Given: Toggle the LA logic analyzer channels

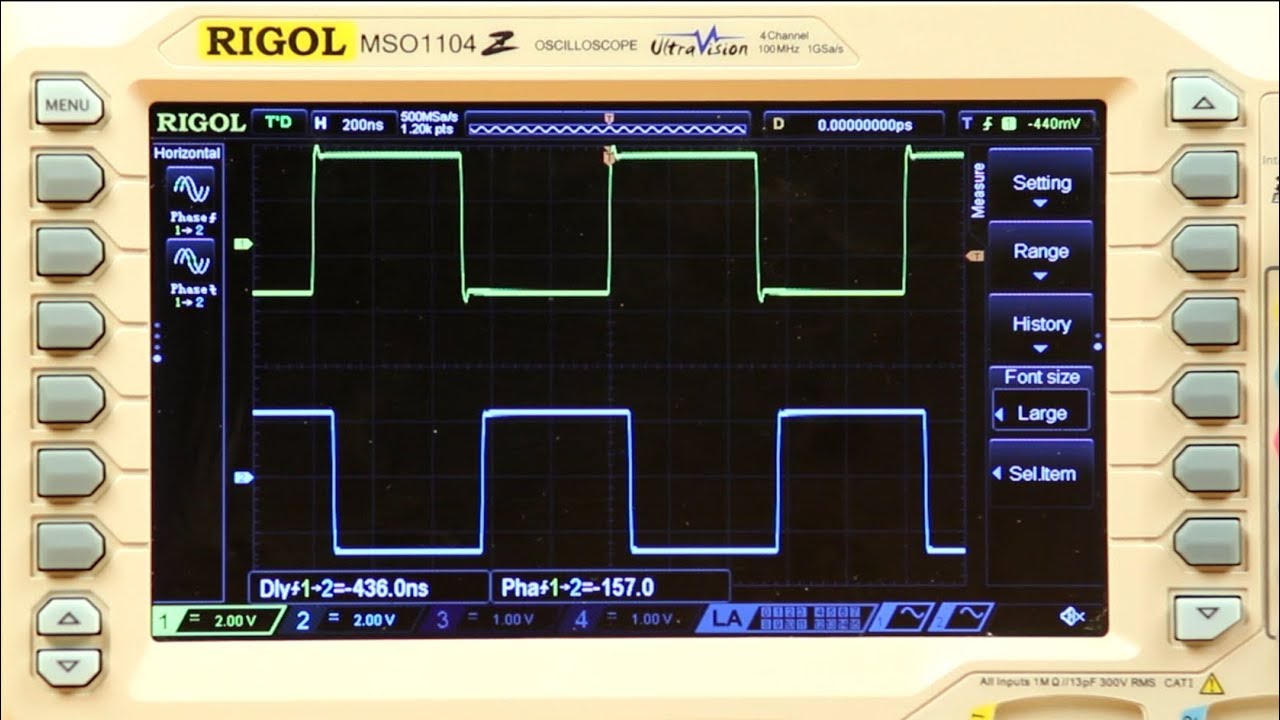Looking at the screenshot, I should (x=788, y=618).
